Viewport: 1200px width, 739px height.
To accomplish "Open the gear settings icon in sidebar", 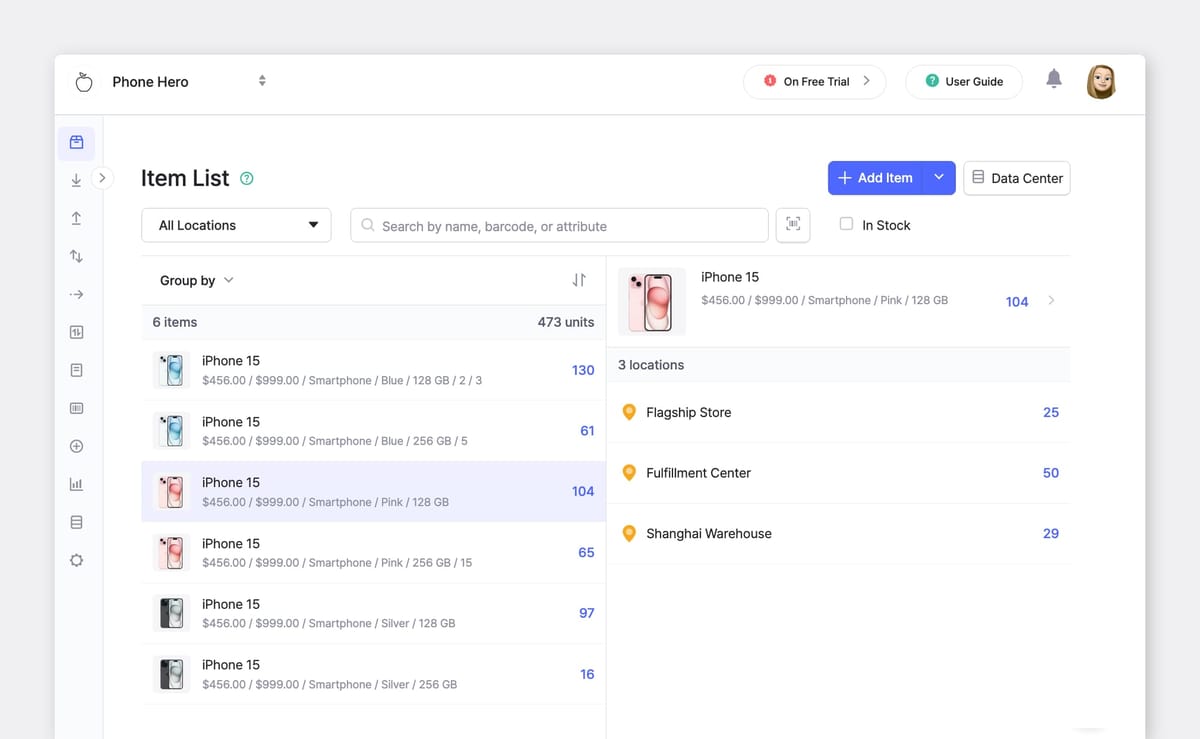I will click(76, 560).
